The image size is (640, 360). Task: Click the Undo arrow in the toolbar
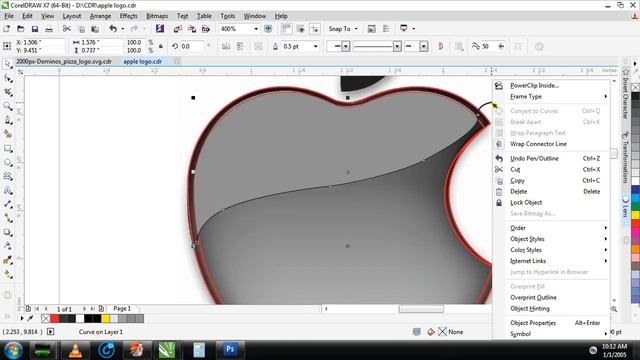113,29
